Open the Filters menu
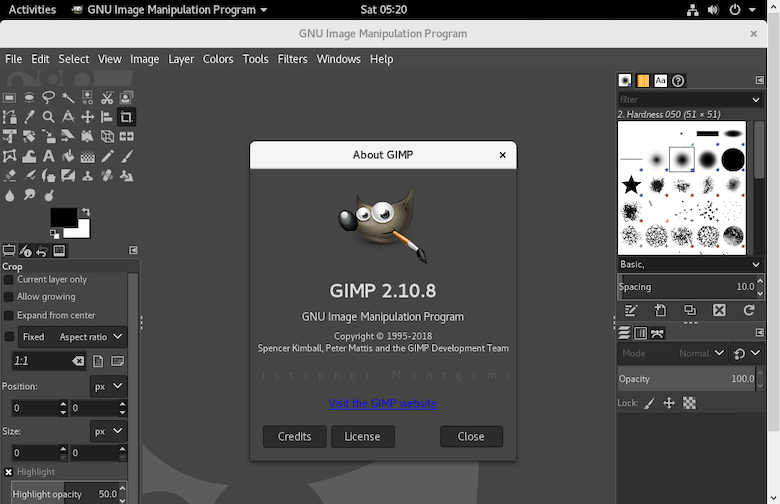 (292, 59)
